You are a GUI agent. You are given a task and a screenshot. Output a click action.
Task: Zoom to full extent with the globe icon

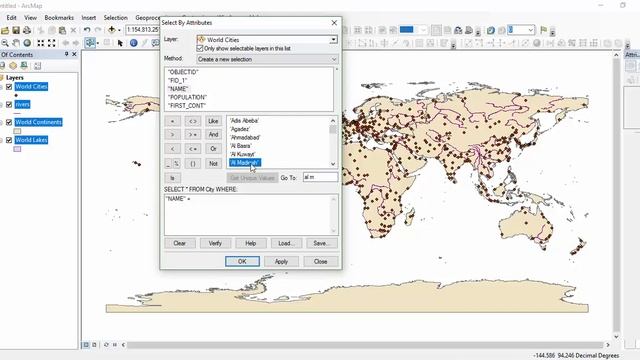[x=27, y=43]
